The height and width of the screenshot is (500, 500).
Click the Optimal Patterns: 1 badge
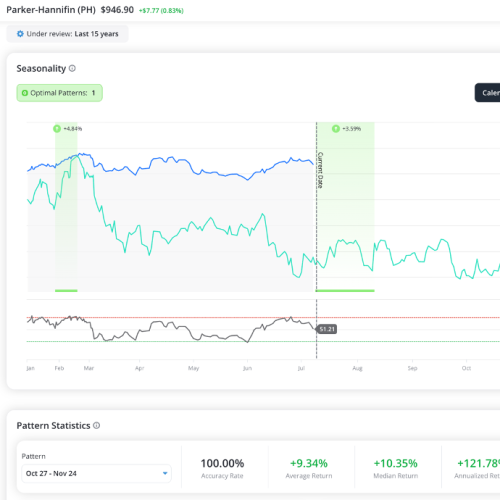pos(60,93)
